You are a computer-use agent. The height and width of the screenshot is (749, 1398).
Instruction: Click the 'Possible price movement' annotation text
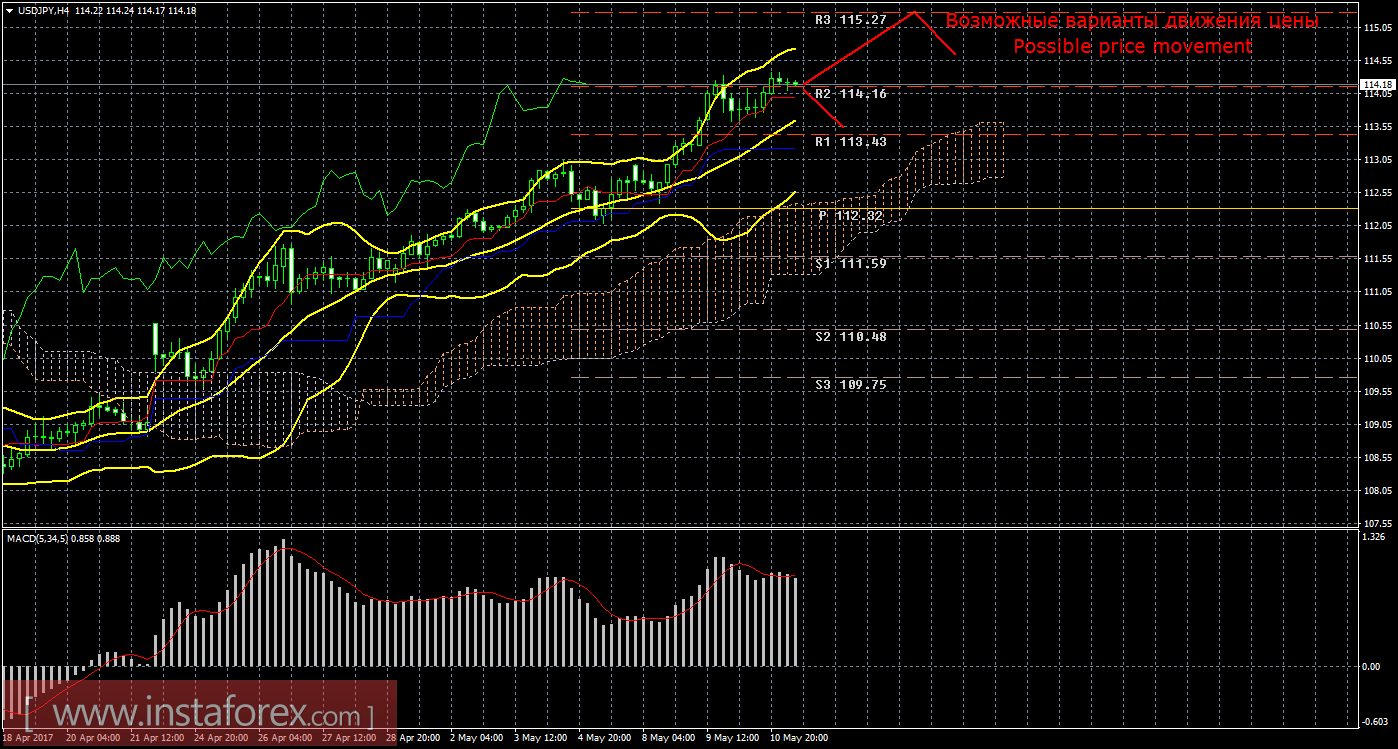tap(1132, 47)
